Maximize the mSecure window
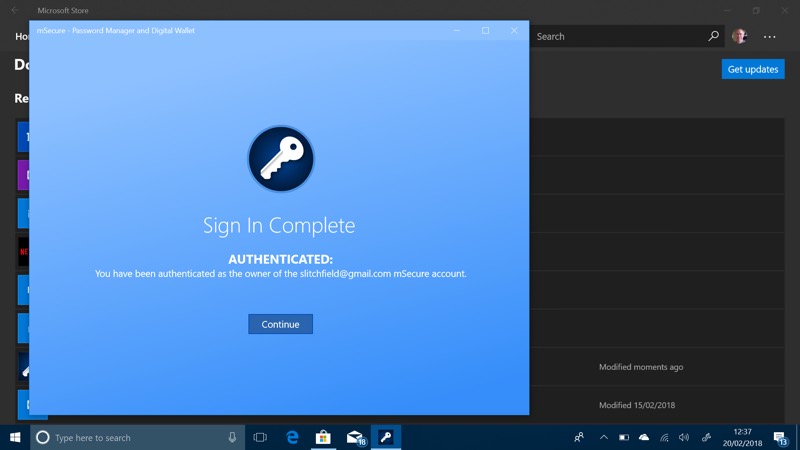Viewport: 800px width, 450px height. click(485, 31)
